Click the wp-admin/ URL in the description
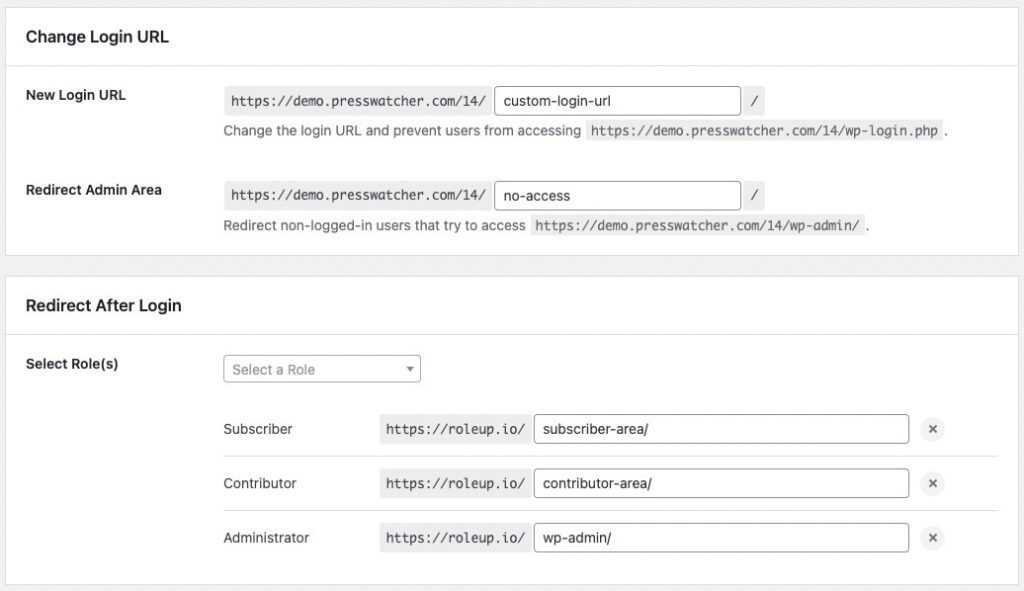 pos(697,226)
